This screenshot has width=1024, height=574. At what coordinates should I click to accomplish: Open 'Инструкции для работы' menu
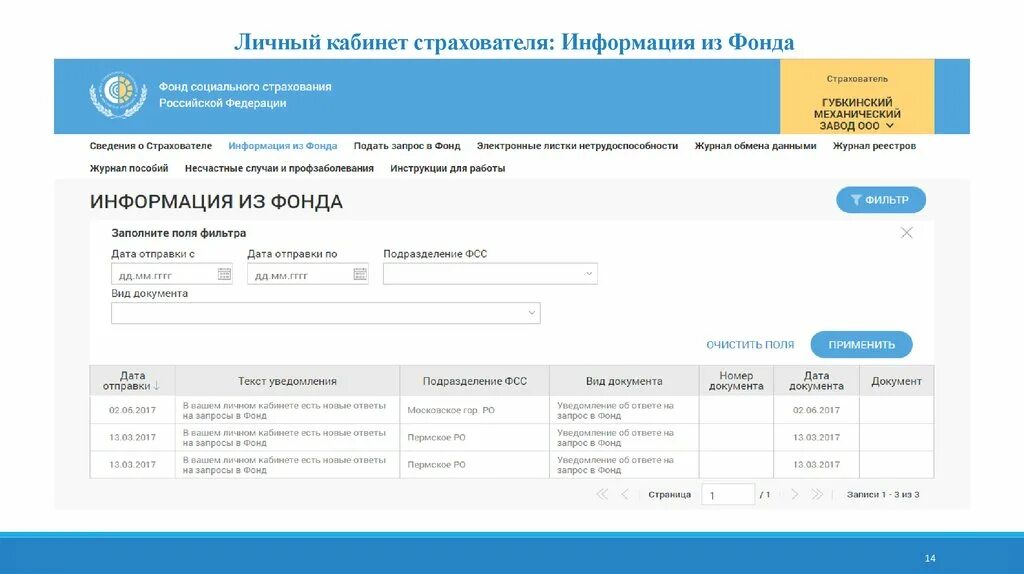(448, 168)
